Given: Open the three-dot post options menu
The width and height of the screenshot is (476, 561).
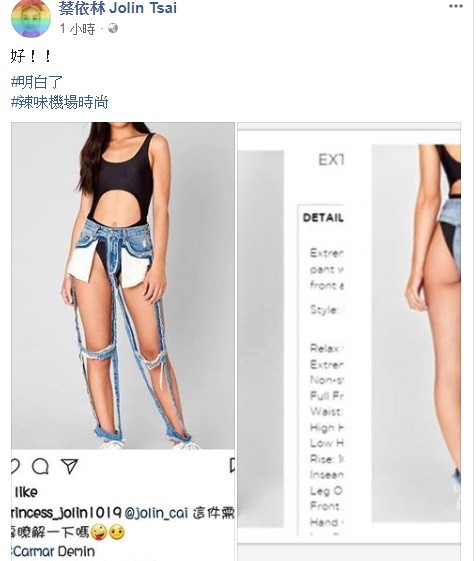Looking at the screenshot, I should [x=456, y=6].
